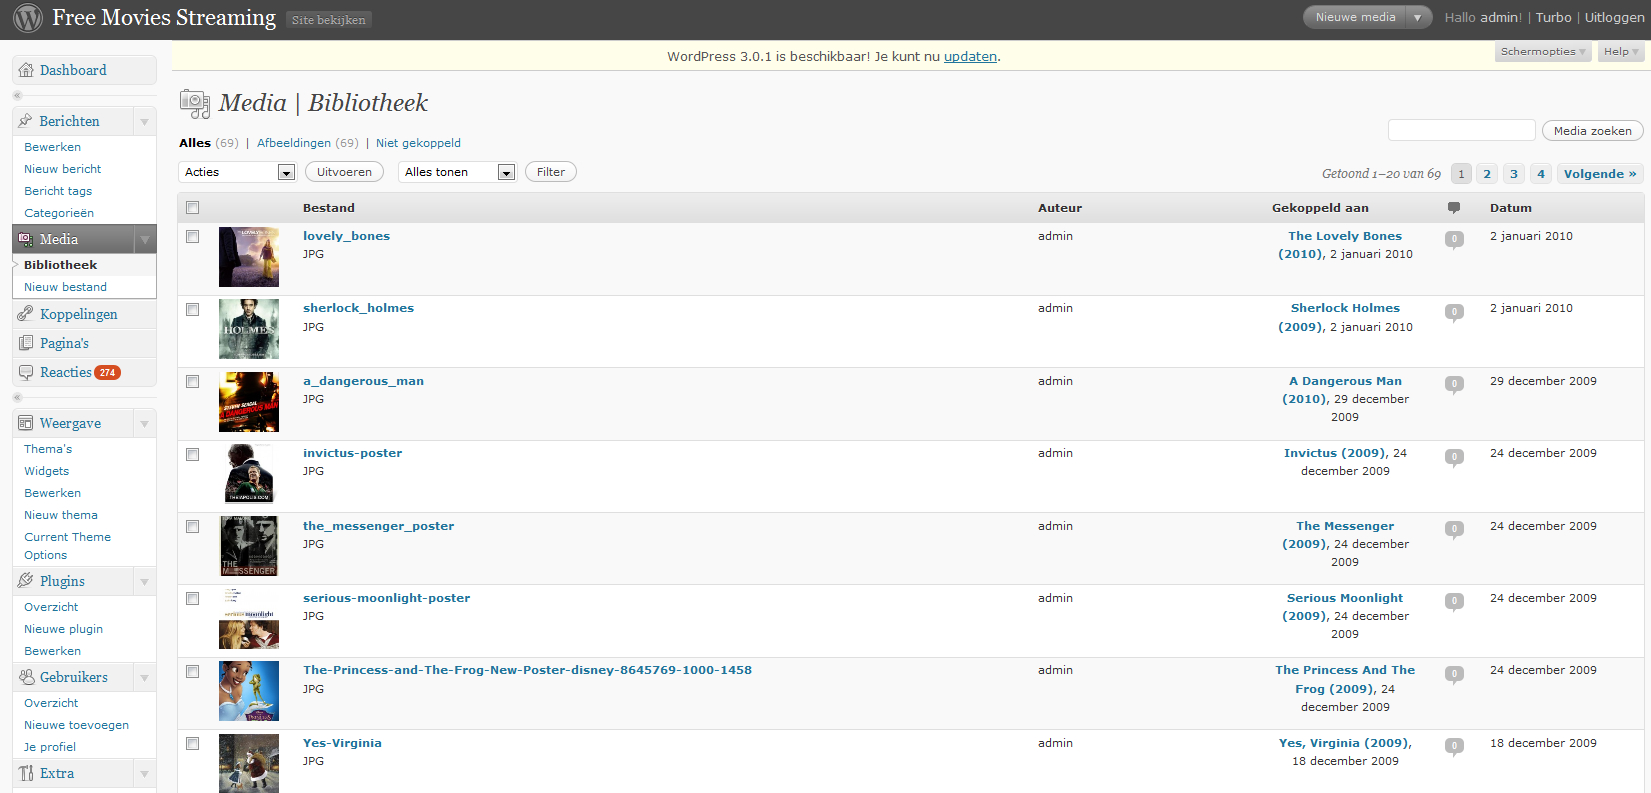Check the invictus-poster row checkbox
The height and width of the screenshot is (793, 1651).
click(193, 455)
